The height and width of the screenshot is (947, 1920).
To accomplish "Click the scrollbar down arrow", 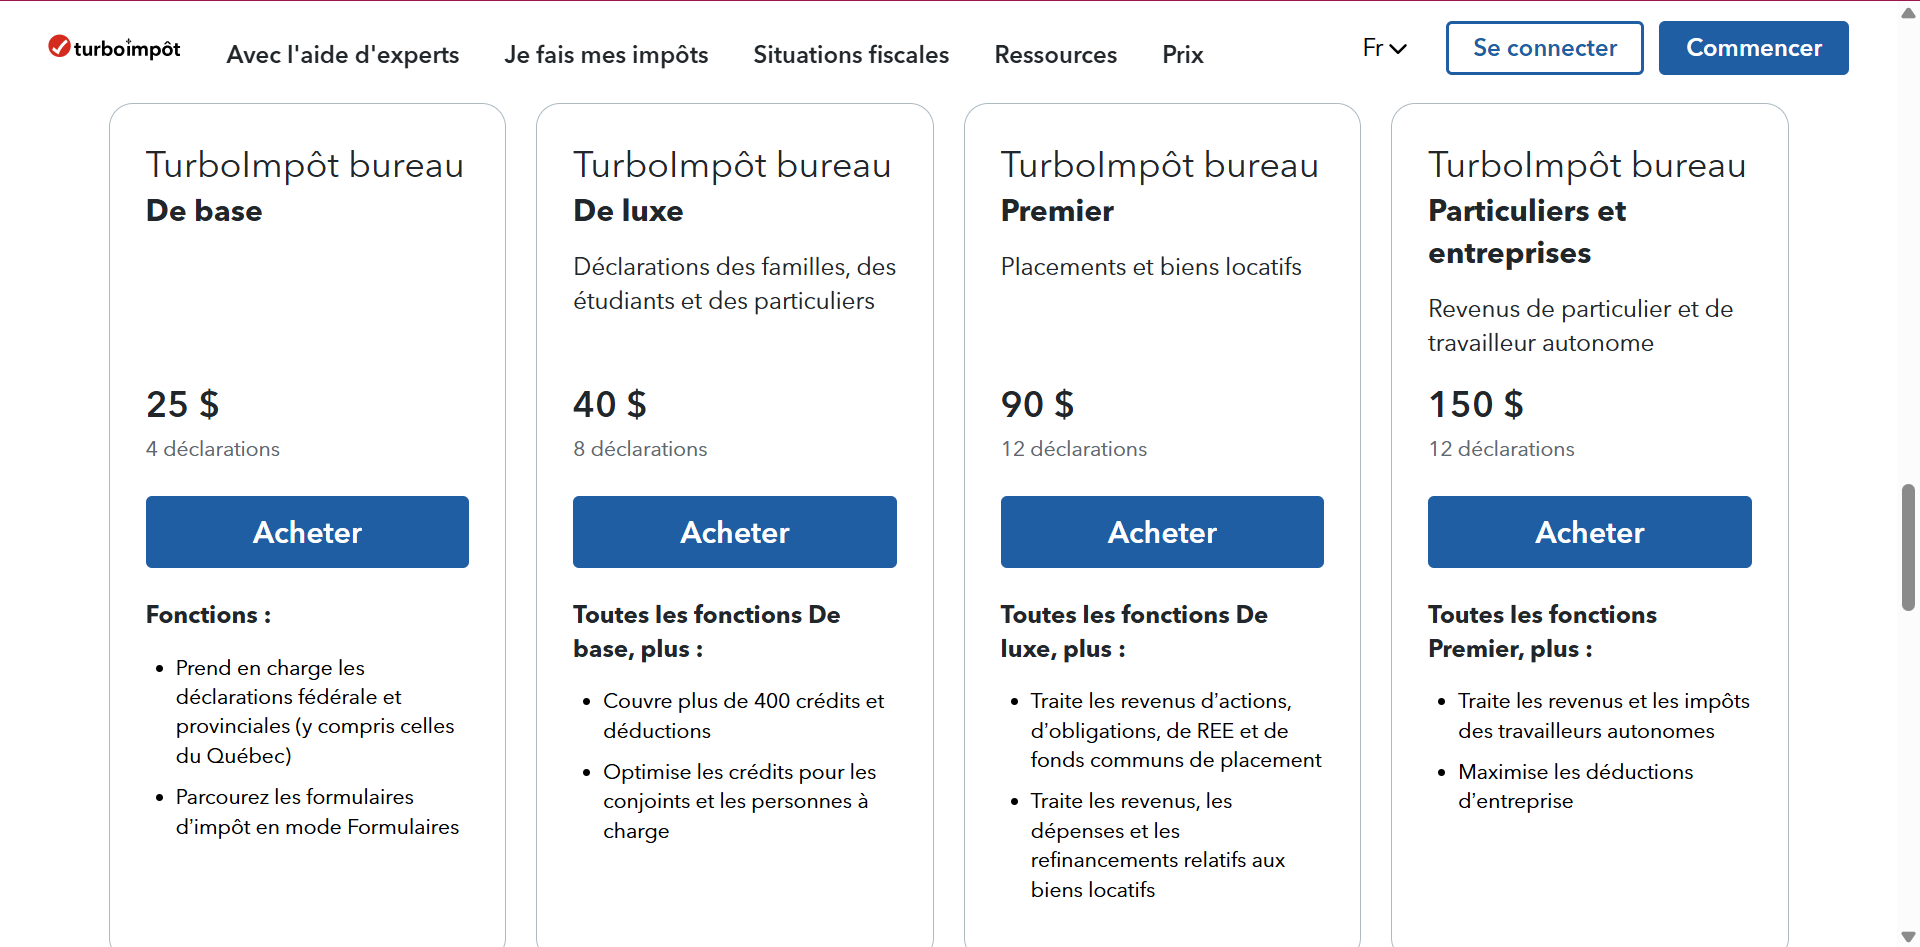I will pyautogui.click(x=1908, y=936).
